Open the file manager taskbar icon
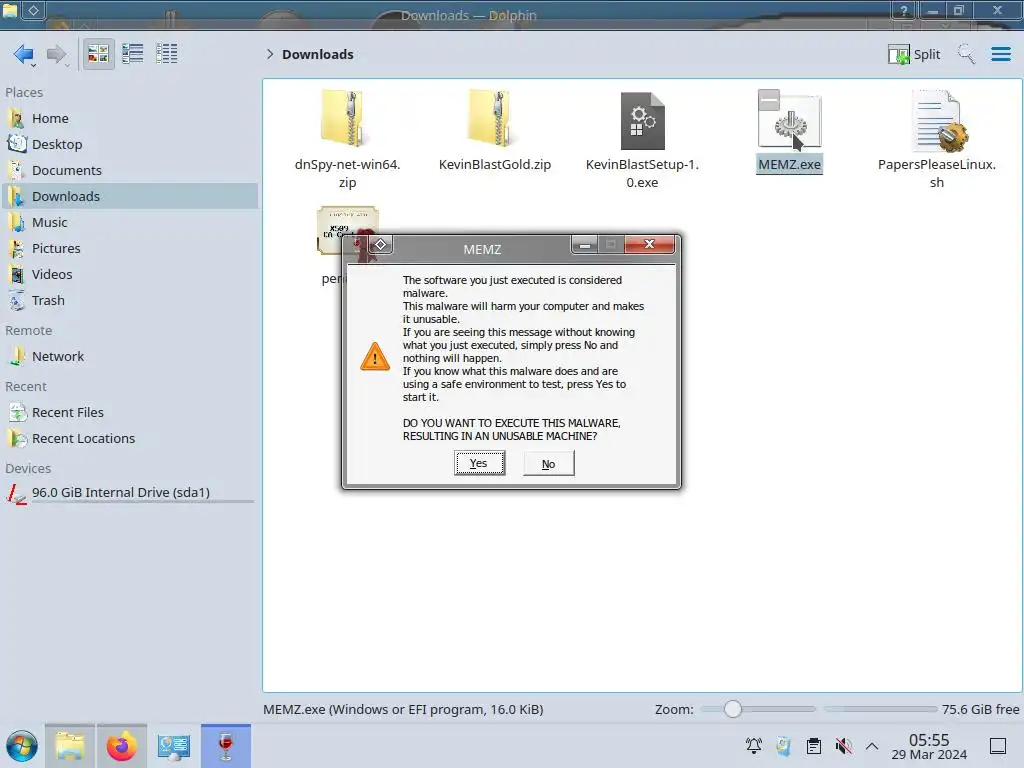 tap(70, 746)
